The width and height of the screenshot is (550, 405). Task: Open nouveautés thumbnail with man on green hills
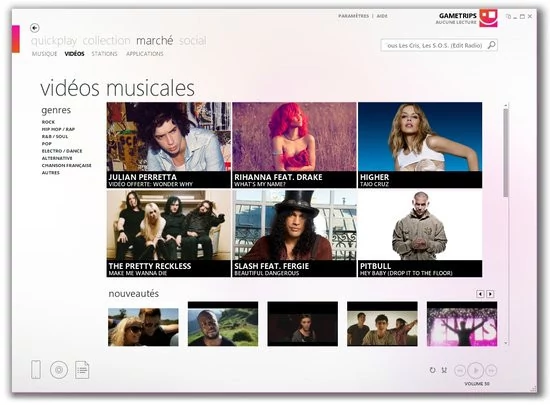pos(223,324)
